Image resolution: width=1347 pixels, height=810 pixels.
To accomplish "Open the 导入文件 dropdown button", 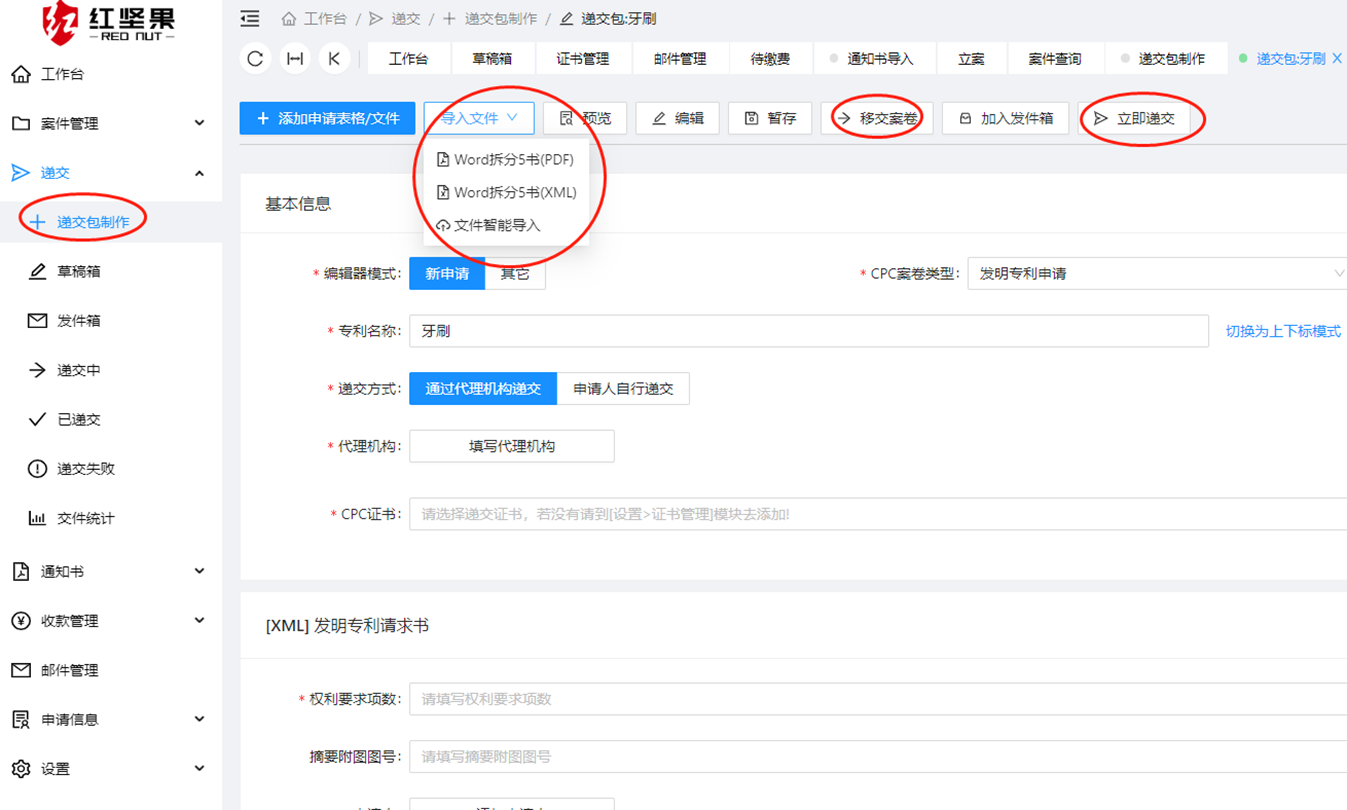I will click(x=479, y=118).
